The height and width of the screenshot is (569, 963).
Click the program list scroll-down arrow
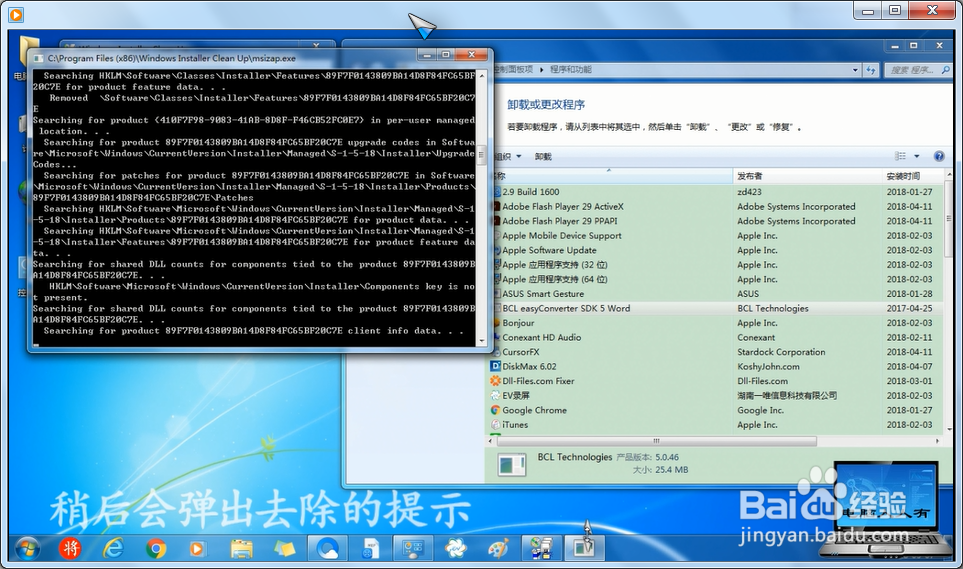pyautogui.click(x=949, y=430)
